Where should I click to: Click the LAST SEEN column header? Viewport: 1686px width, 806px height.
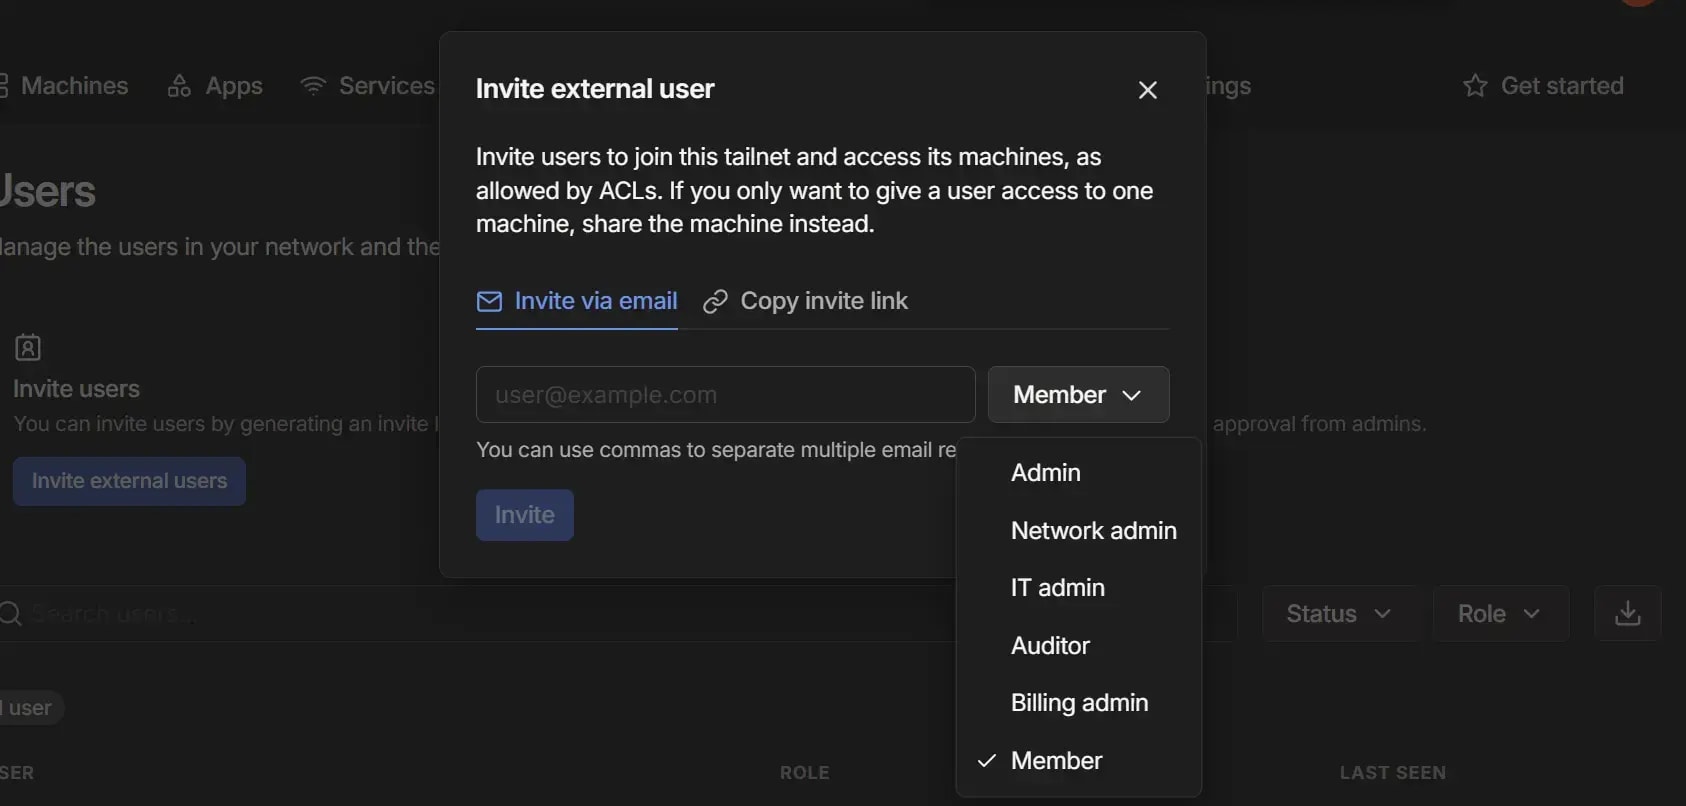(1392, 773)
